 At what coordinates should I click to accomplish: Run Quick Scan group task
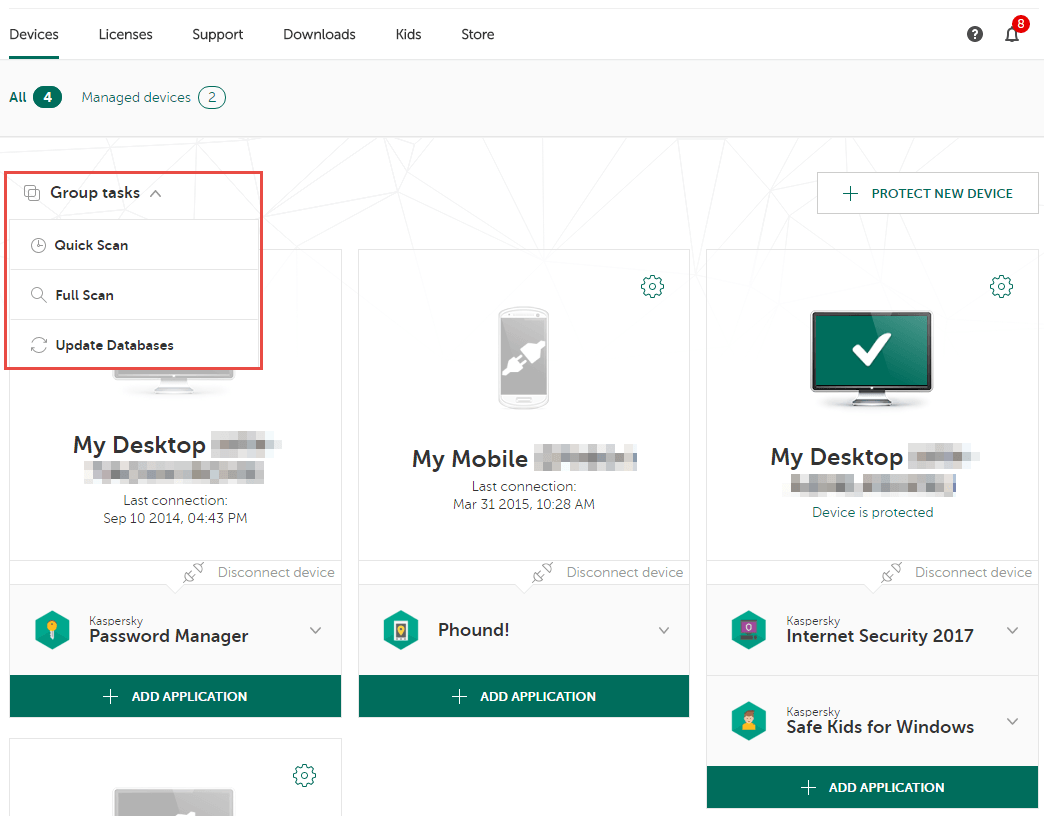134,245
